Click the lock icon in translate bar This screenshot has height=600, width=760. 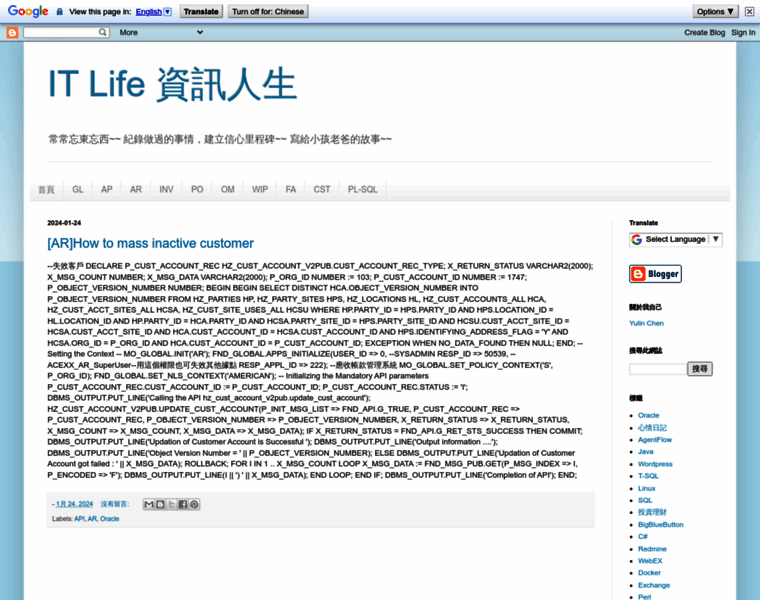click(59, 12)
